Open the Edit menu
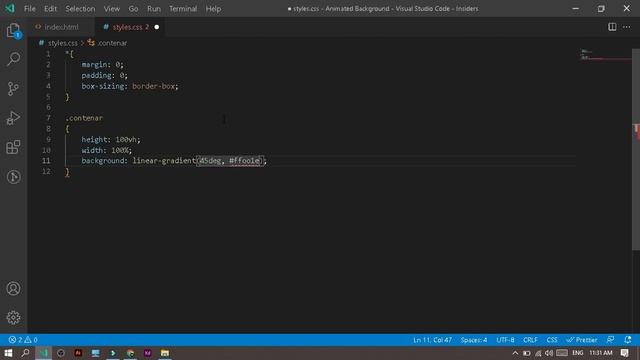 tap(51, 9)
